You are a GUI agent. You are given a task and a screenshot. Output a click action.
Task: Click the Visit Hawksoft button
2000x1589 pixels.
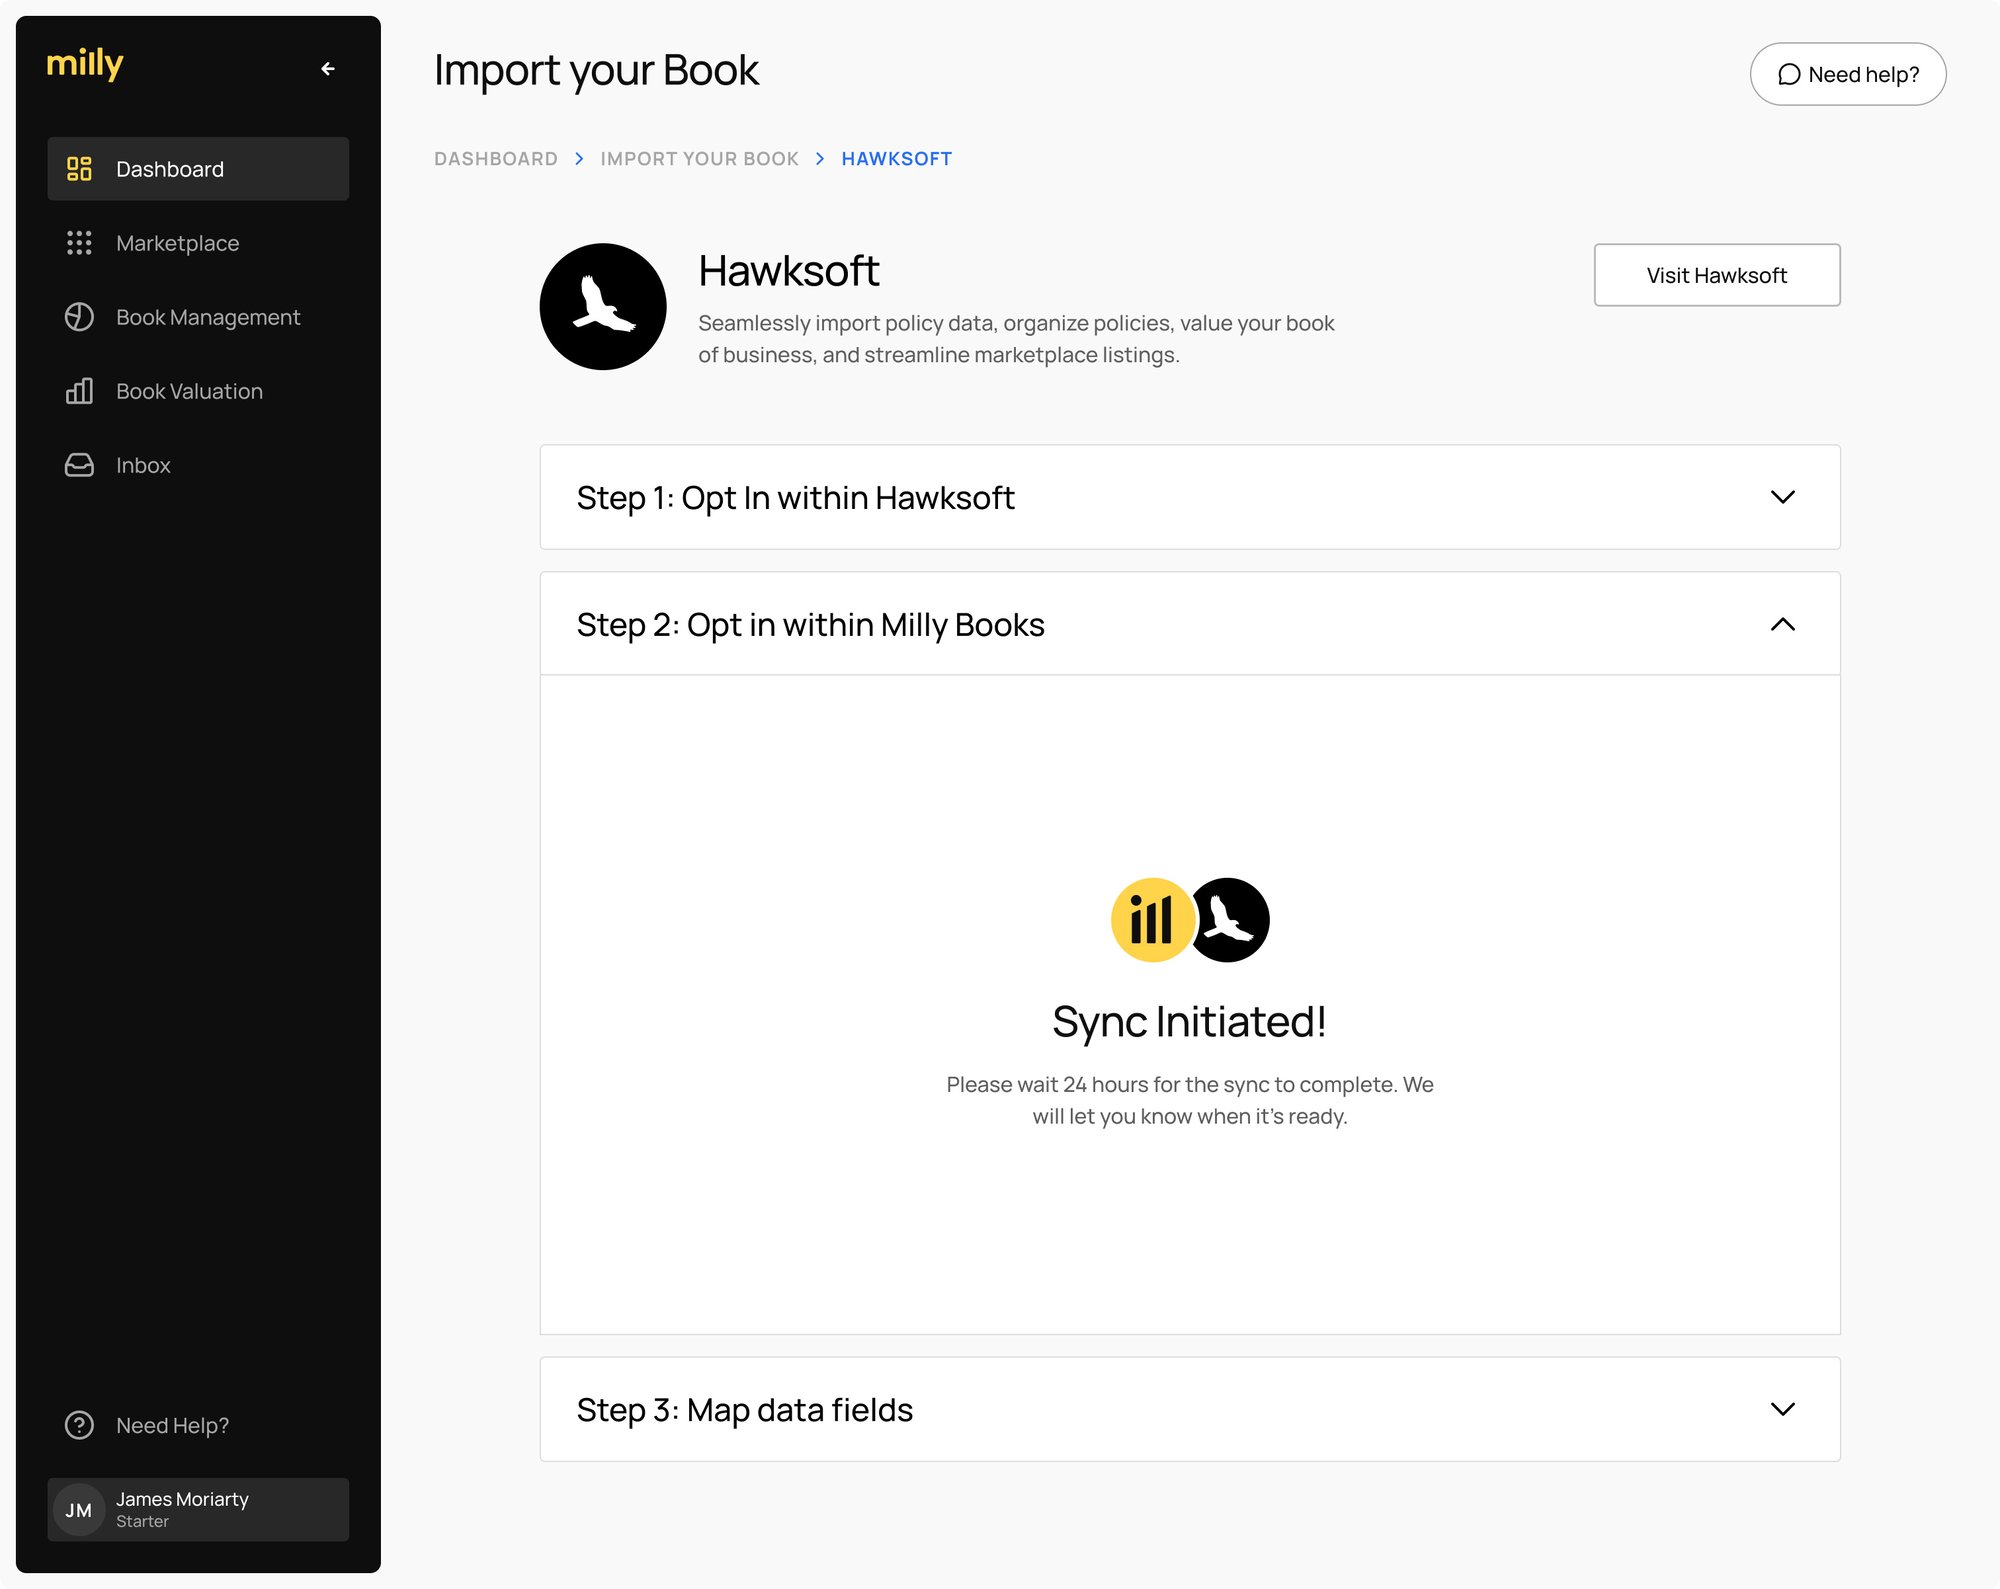pyautogui.click(x=1716, y=275)
